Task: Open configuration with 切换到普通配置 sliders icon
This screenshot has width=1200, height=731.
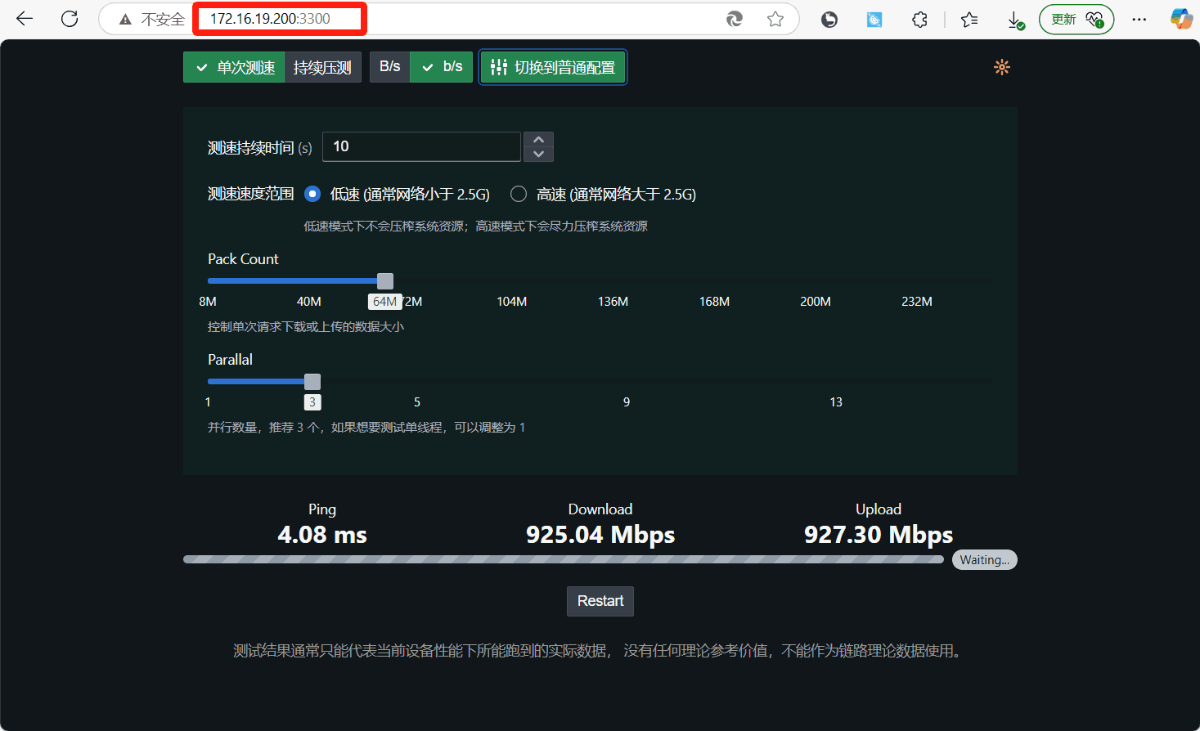Action: (552, 67)
